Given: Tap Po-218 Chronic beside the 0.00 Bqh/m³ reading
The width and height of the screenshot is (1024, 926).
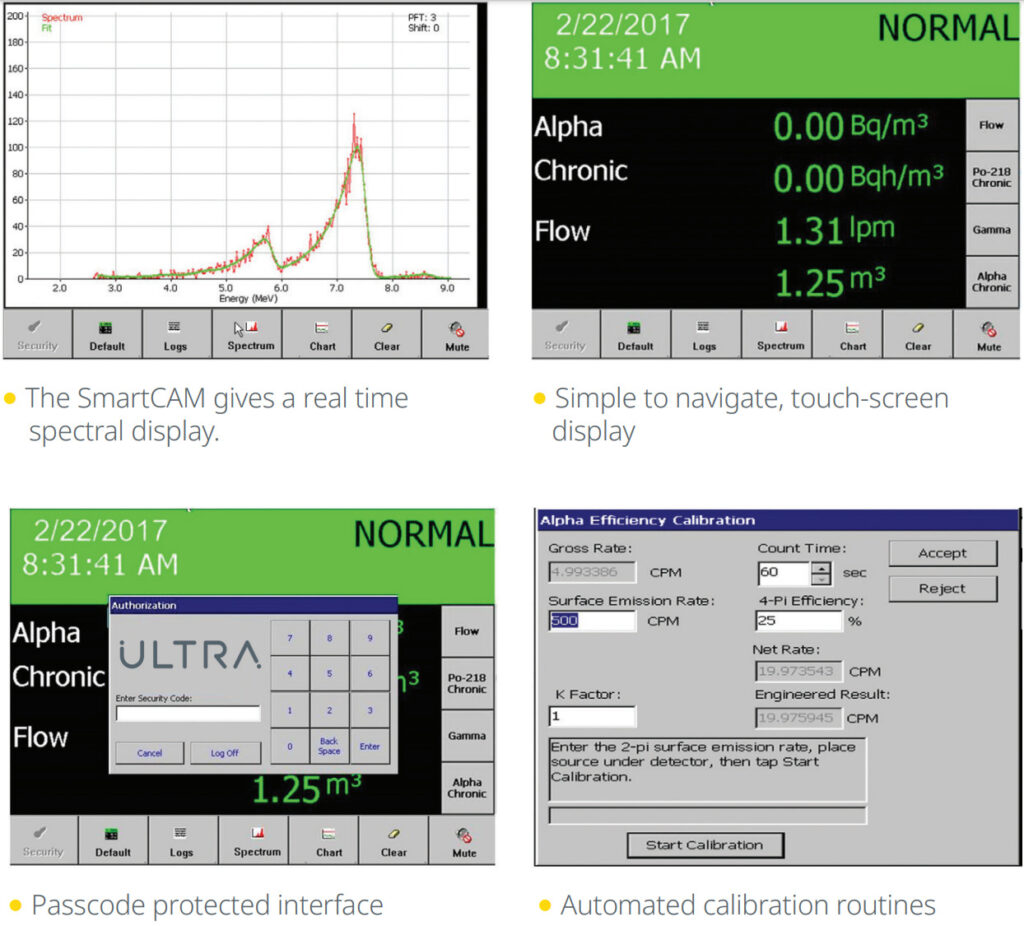Looking at the screenshot, I should (x=991, y=177).
